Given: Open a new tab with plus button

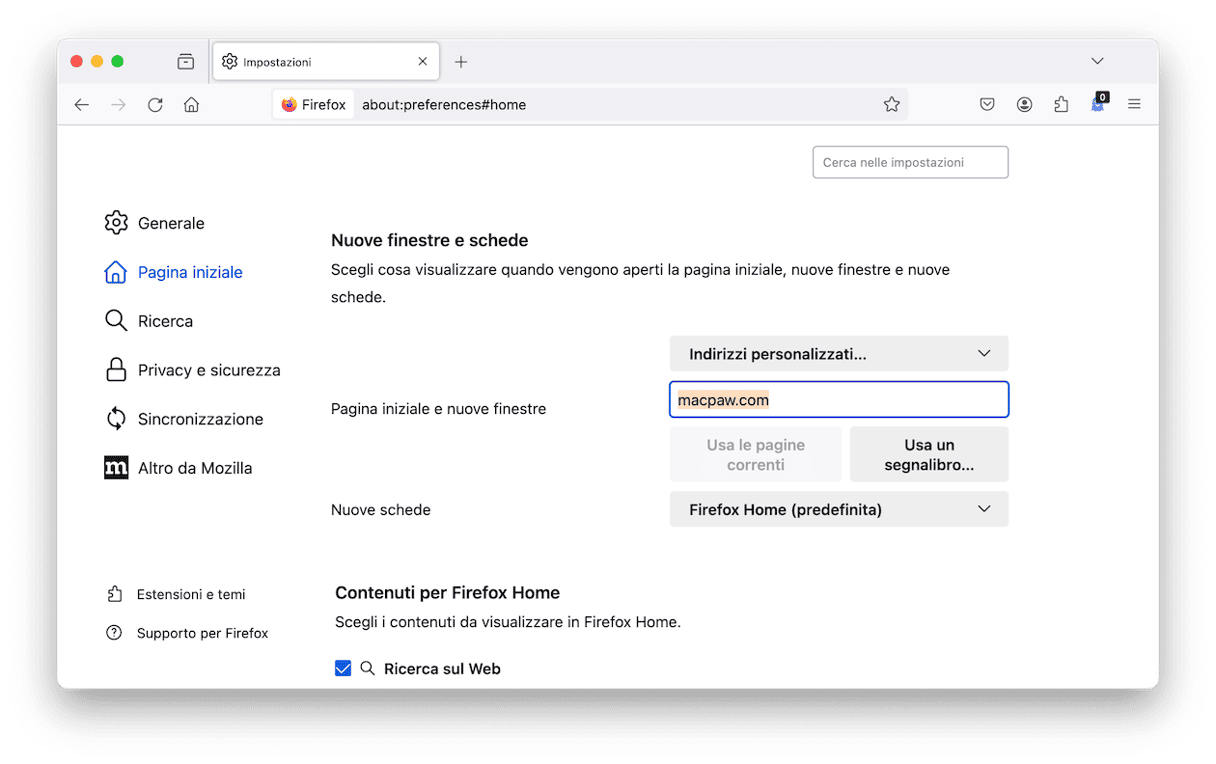Looking at the screenshot, I should 461,62.
